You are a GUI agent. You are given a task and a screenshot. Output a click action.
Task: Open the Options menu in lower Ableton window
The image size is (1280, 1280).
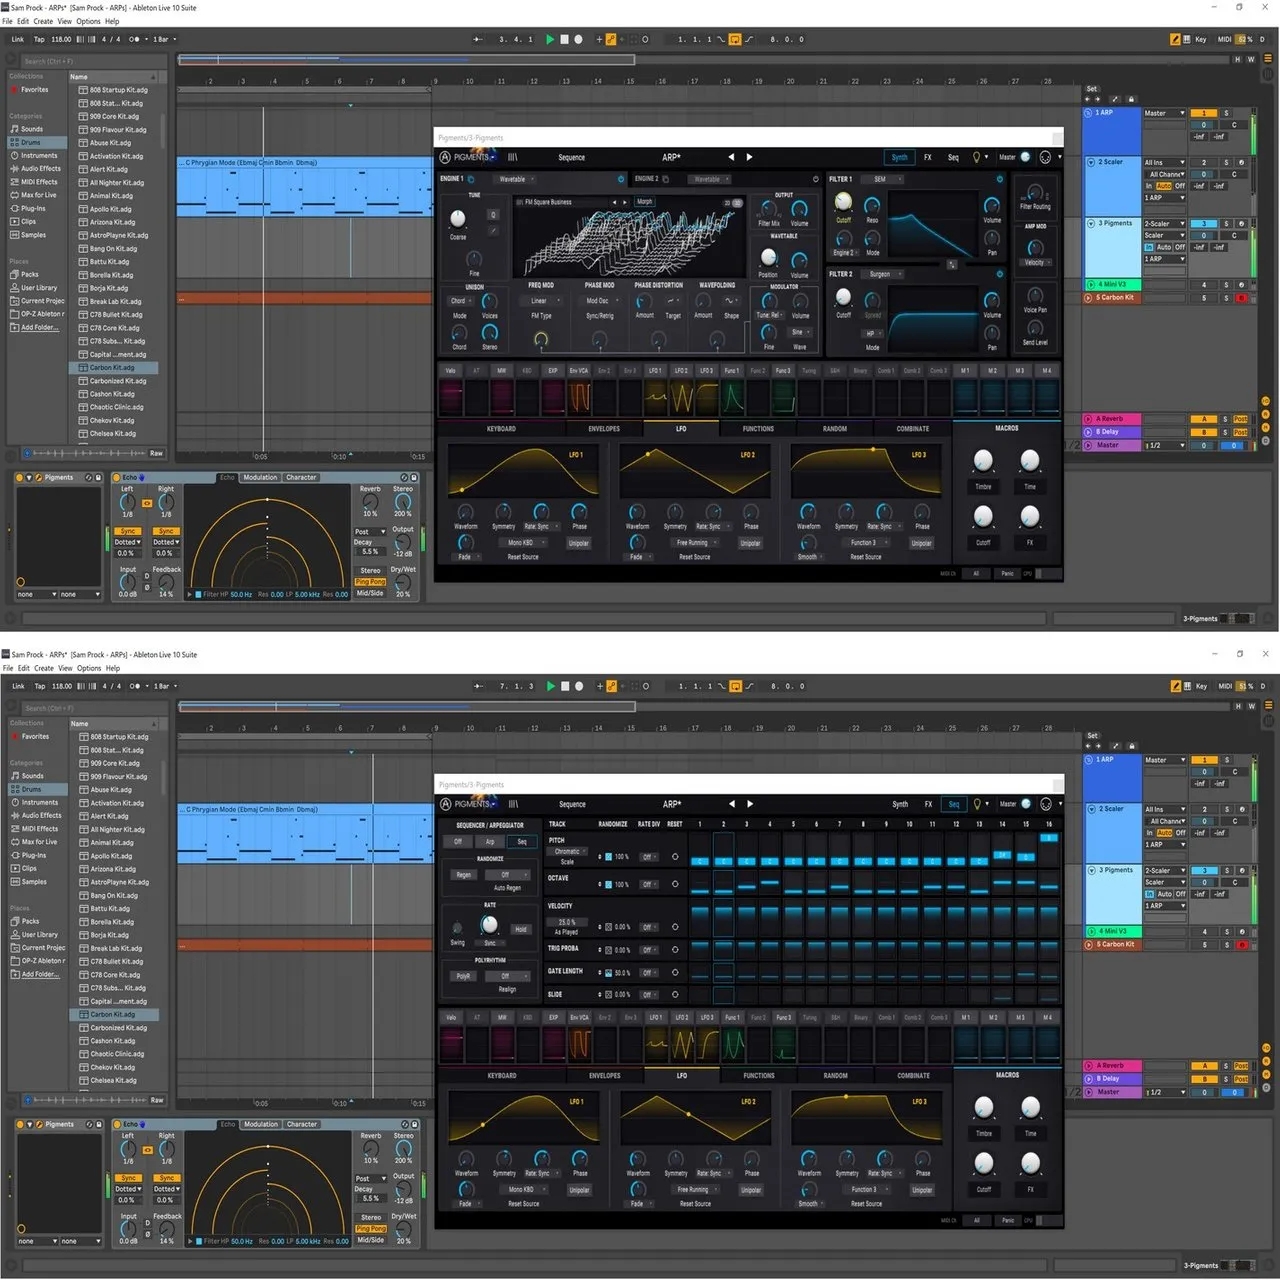point(89,668)
